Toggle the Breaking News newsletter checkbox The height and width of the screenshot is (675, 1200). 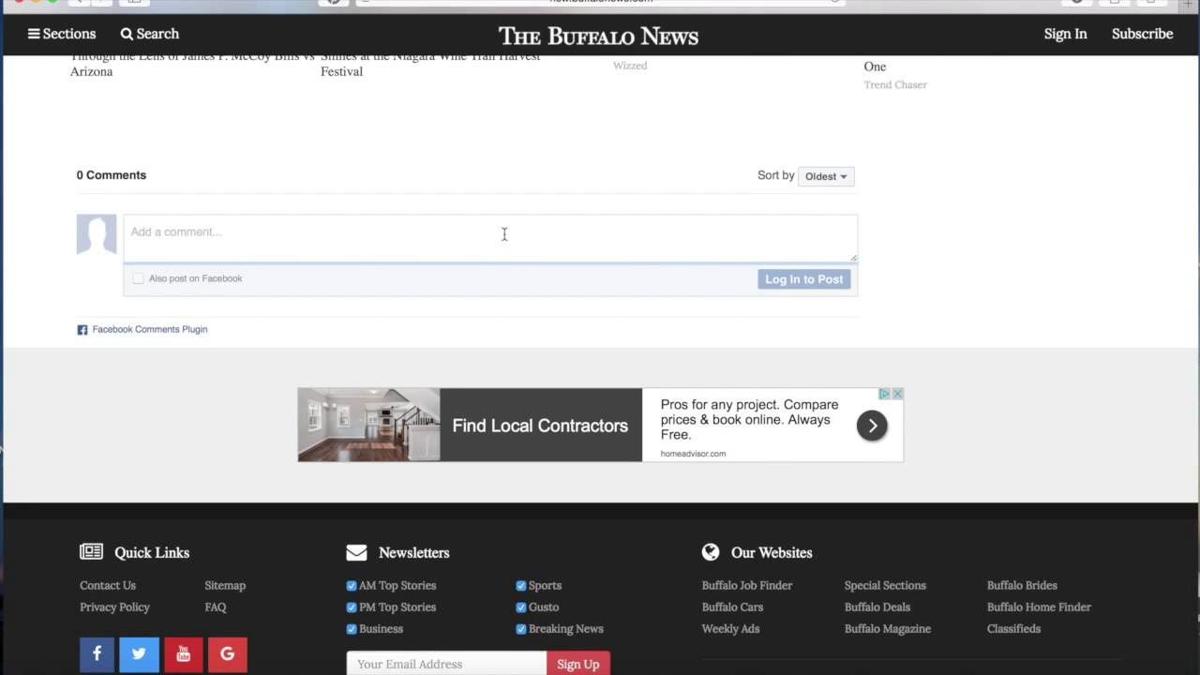click(521, 629)
